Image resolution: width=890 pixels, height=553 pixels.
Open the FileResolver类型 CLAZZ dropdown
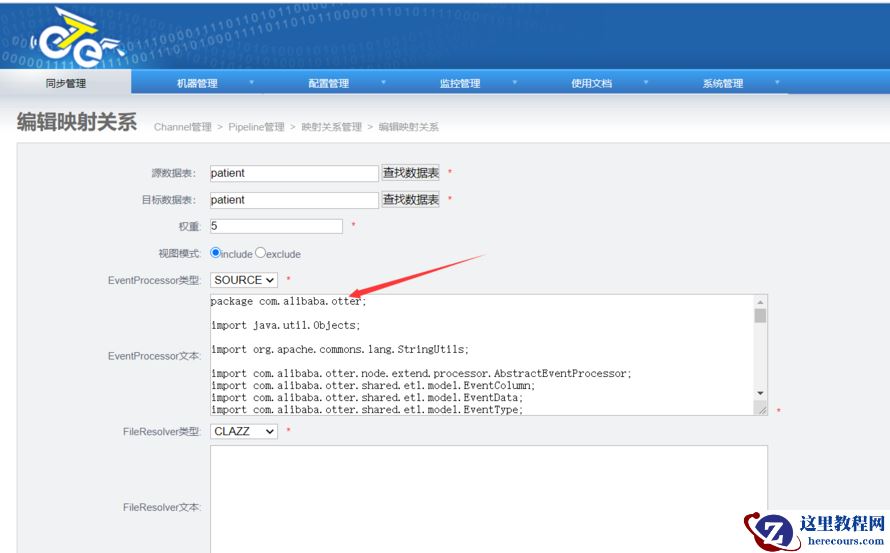(244, 431)
